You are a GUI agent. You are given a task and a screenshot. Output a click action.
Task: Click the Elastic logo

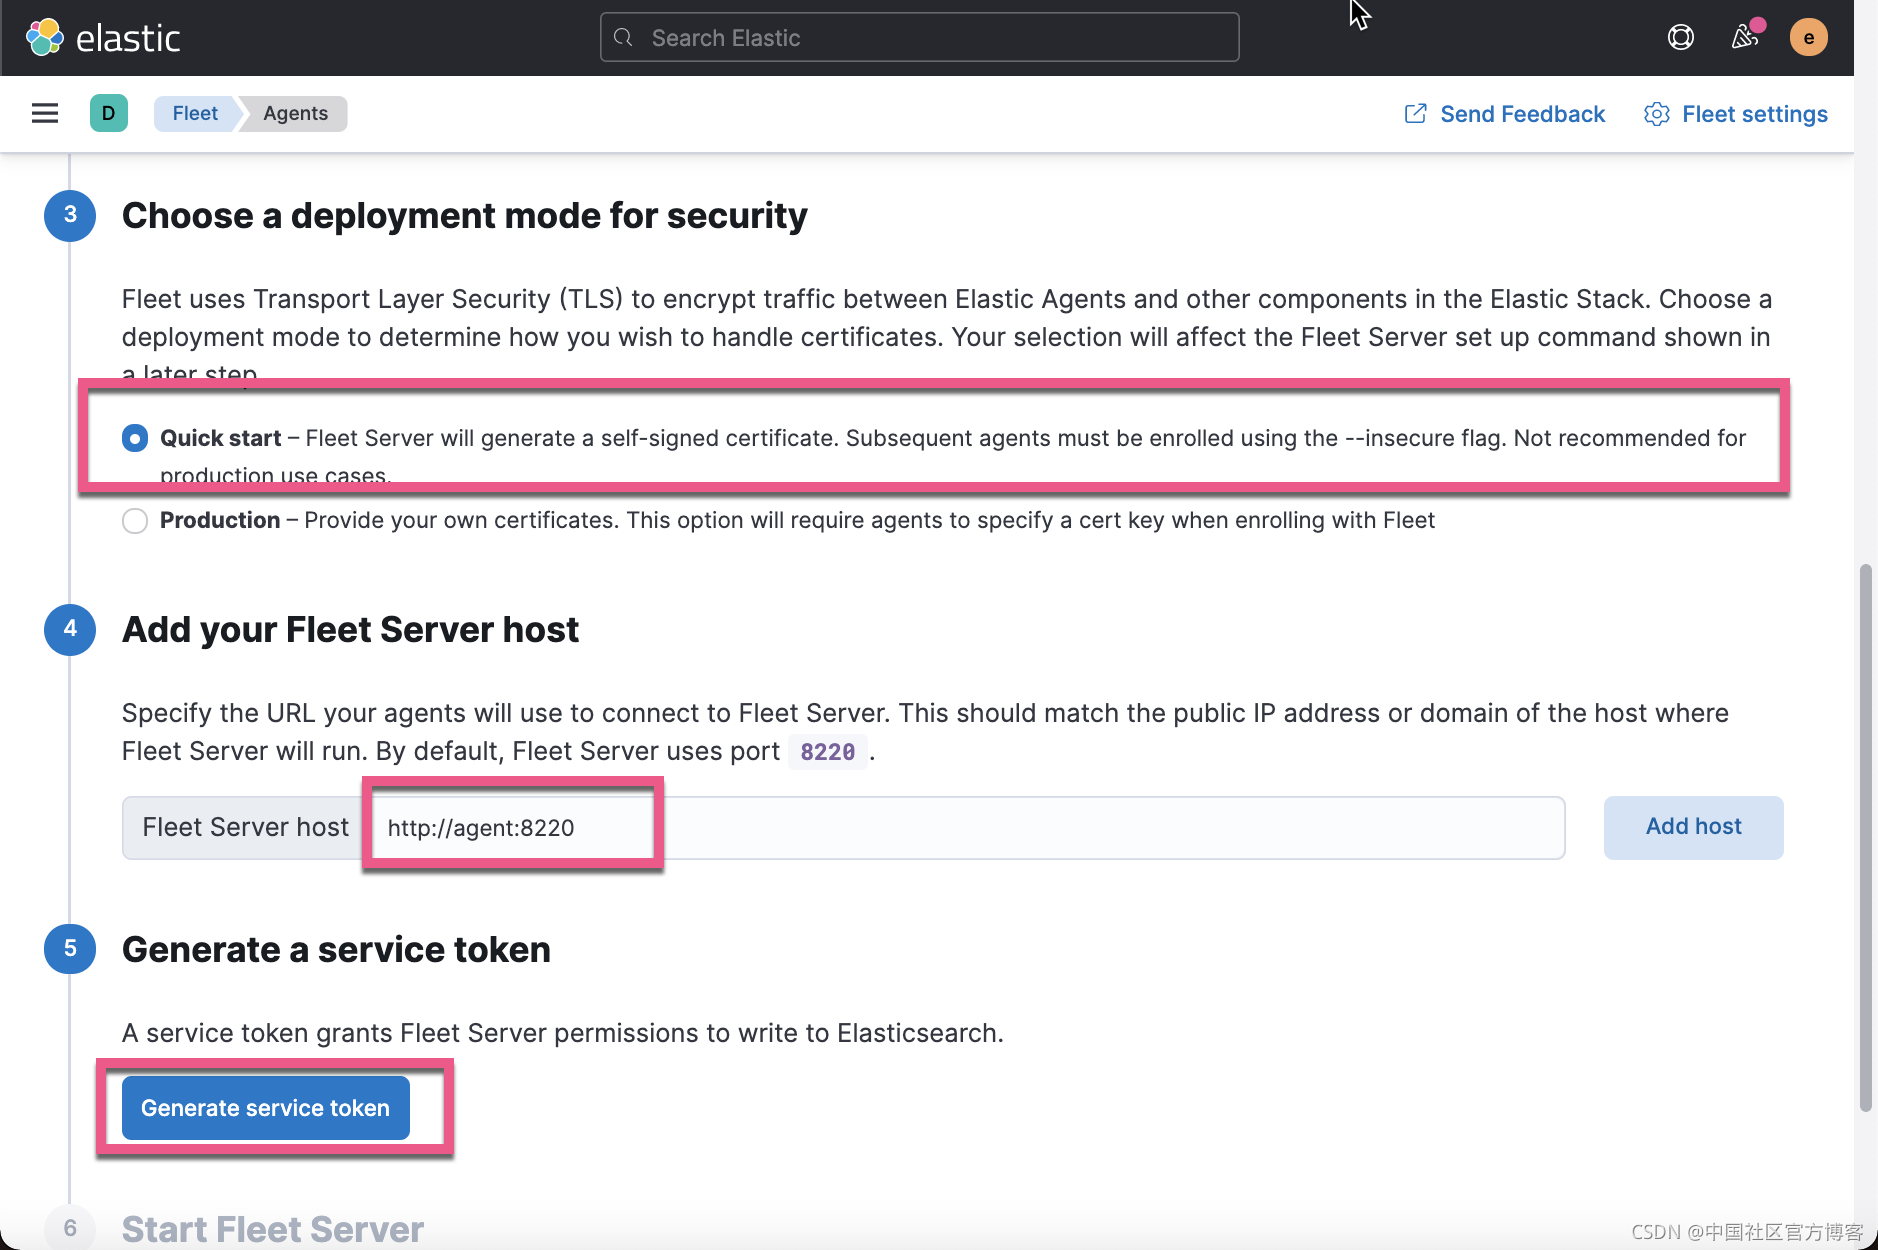click(103, 38)
